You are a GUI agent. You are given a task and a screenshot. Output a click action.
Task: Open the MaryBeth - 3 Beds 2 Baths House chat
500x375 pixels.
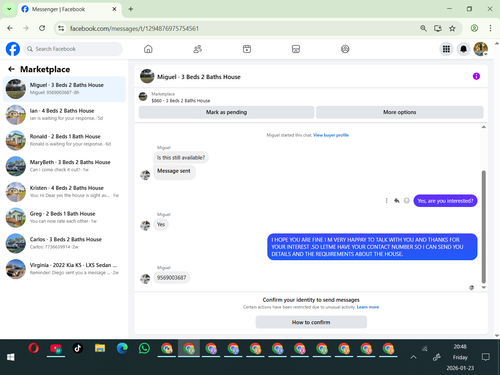[x=64, y=166]
